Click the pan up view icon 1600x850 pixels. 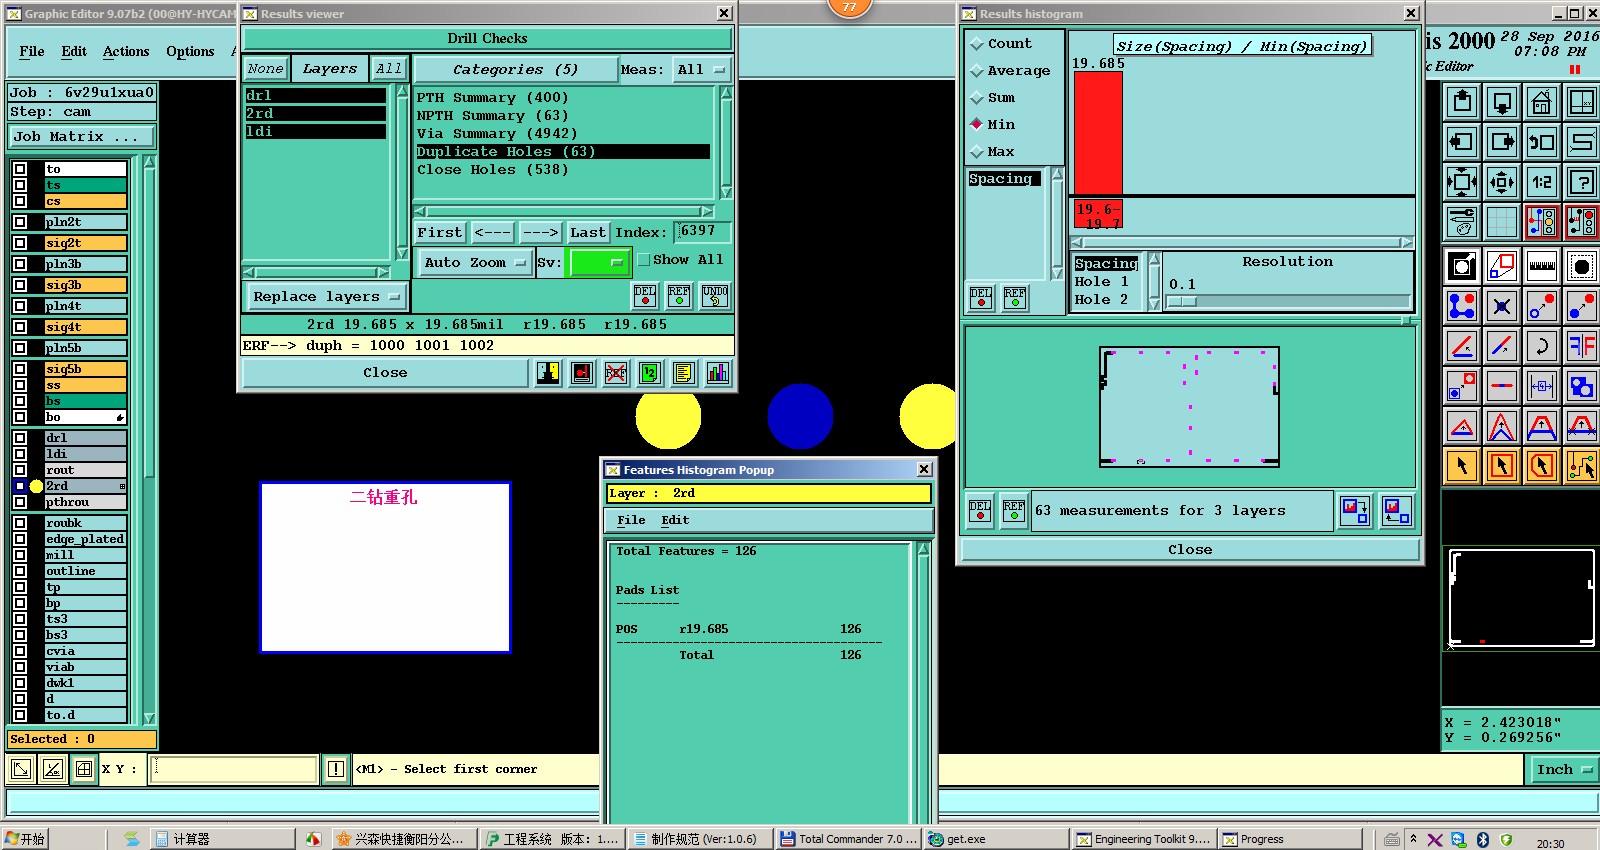click(1462, 102)
